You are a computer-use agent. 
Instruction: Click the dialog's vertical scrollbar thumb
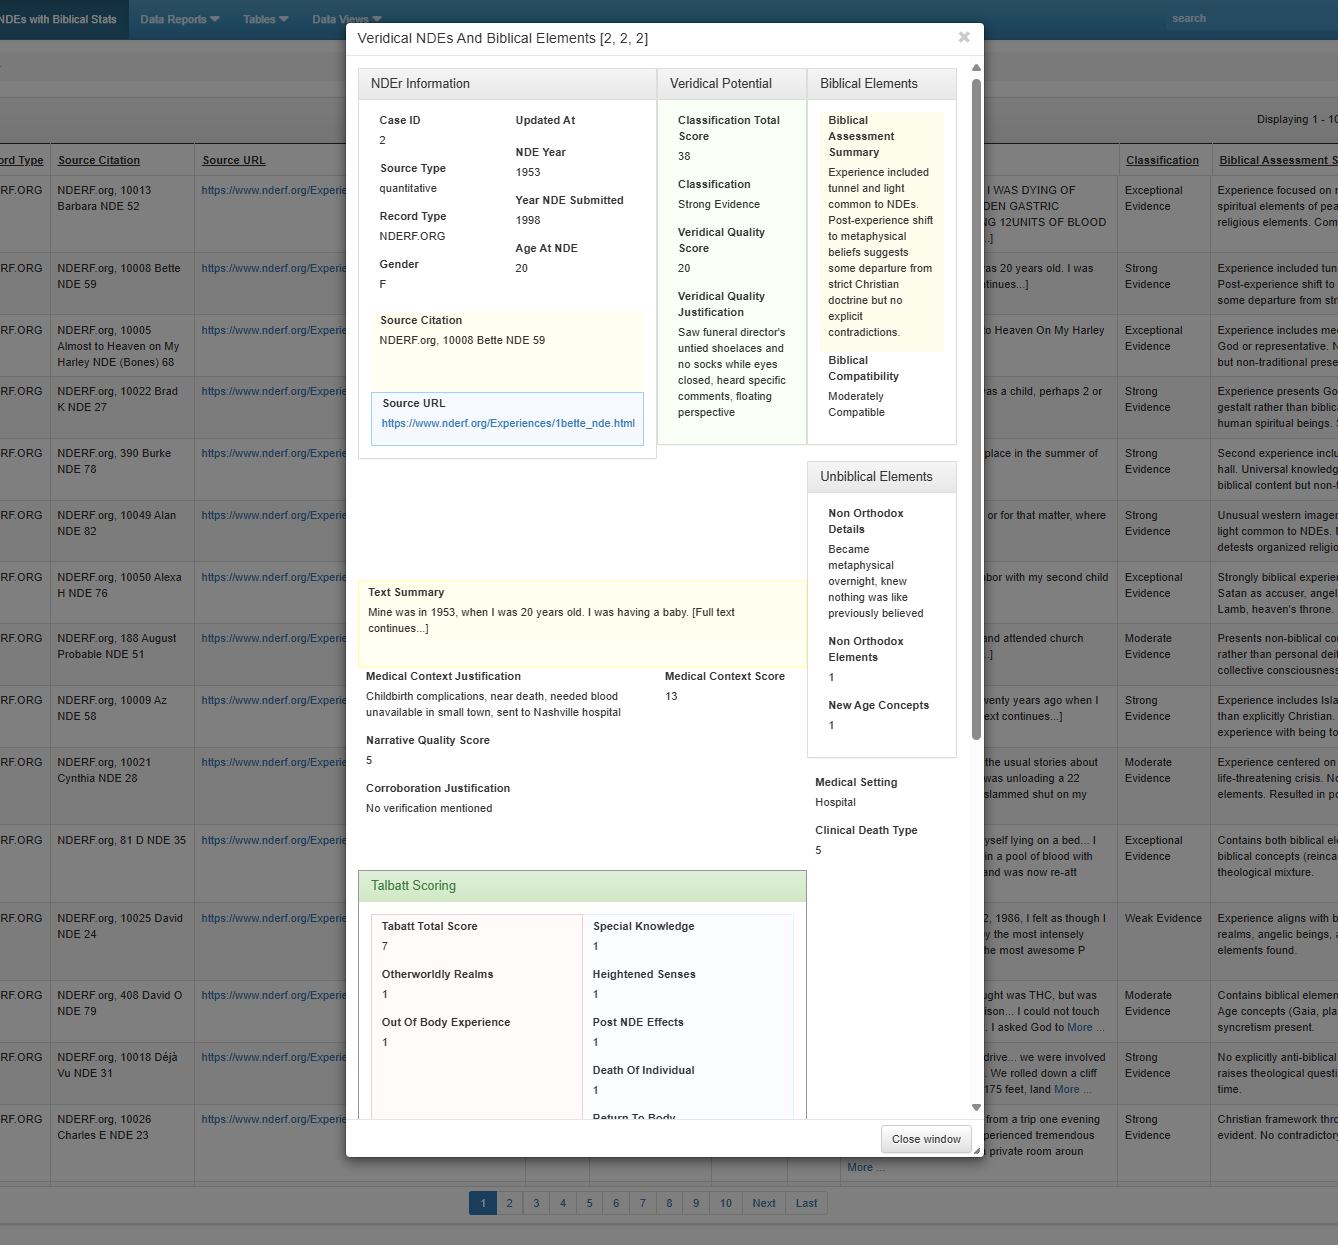click(x=976, y=410)
